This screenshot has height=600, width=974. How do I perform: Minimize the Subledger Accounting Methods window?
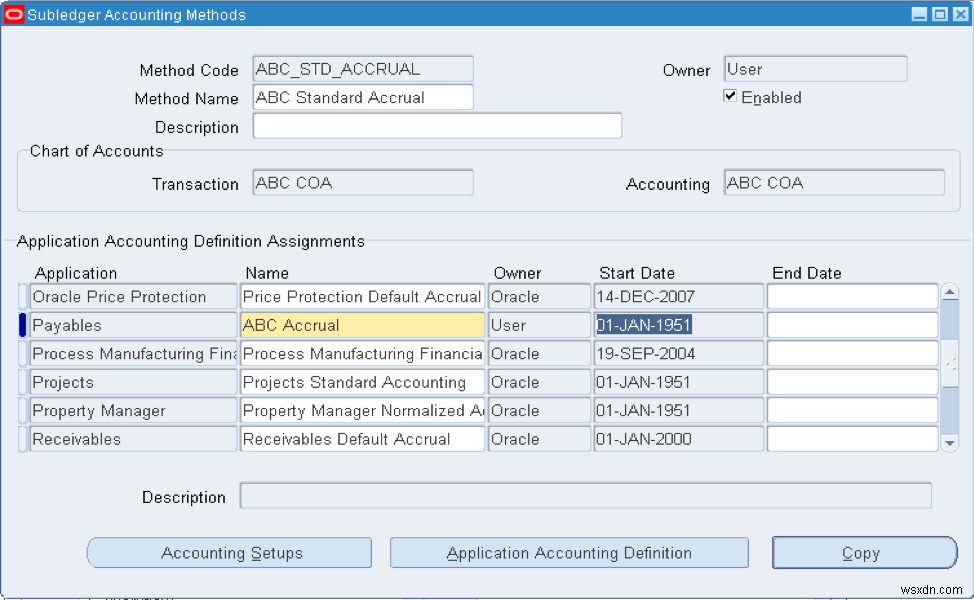919,14
